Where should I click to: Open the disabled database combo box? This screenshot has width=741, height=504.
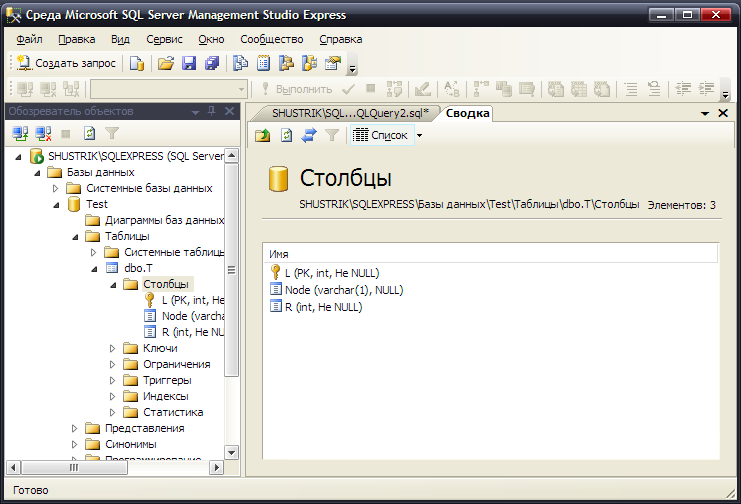click(x=169, y=89)
